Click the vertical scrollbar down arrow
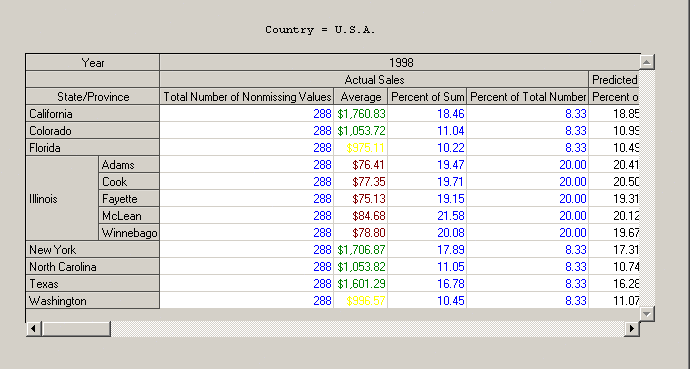The height and width of the screenshot is (369, 690). coord(647,314)
